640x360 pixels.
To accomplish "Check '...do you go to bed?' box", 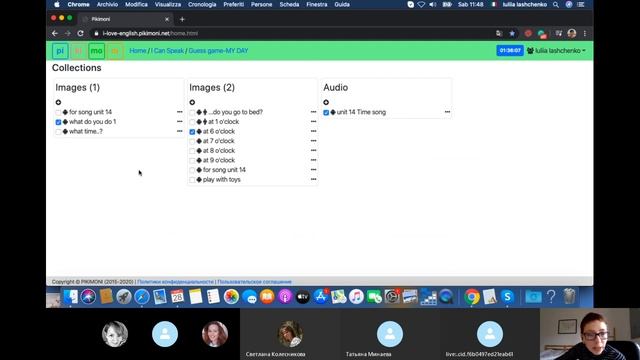I will pyautogui.click(x=192, y=112).
